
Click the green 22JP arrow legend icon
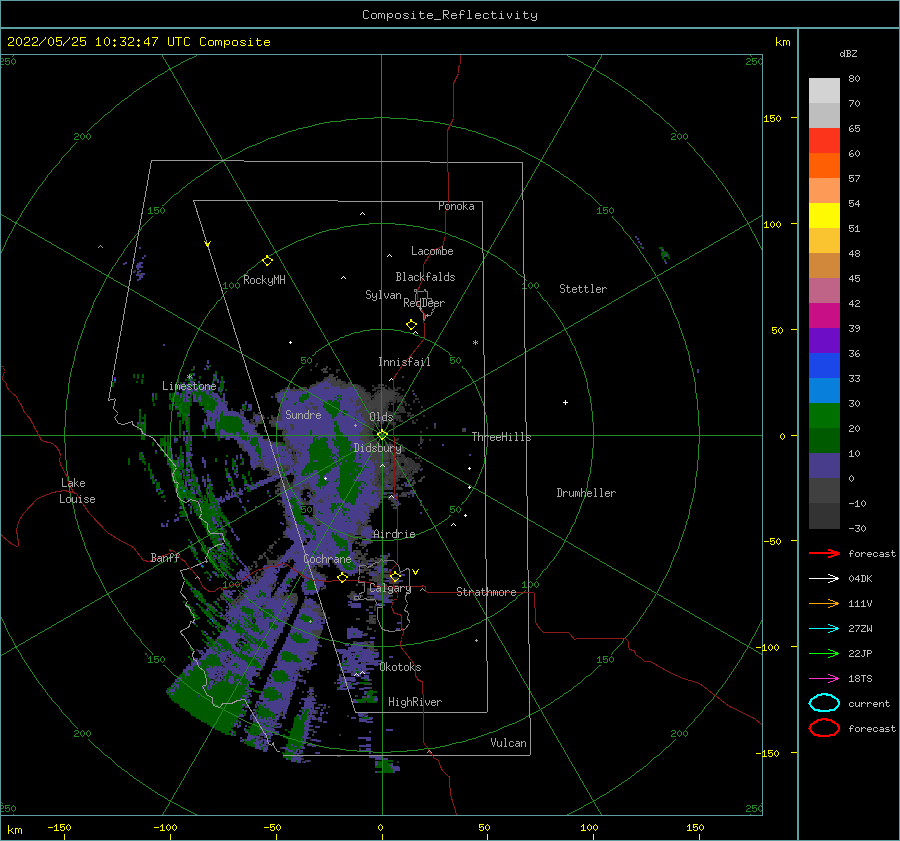point(824,653)
